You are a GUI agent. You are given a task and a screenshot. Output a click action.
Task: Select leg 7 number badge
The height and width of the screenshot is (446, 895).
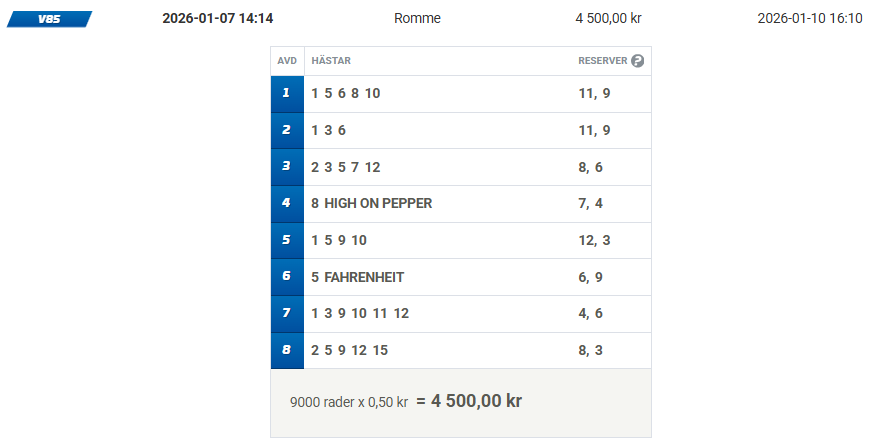tap(287, 314)
